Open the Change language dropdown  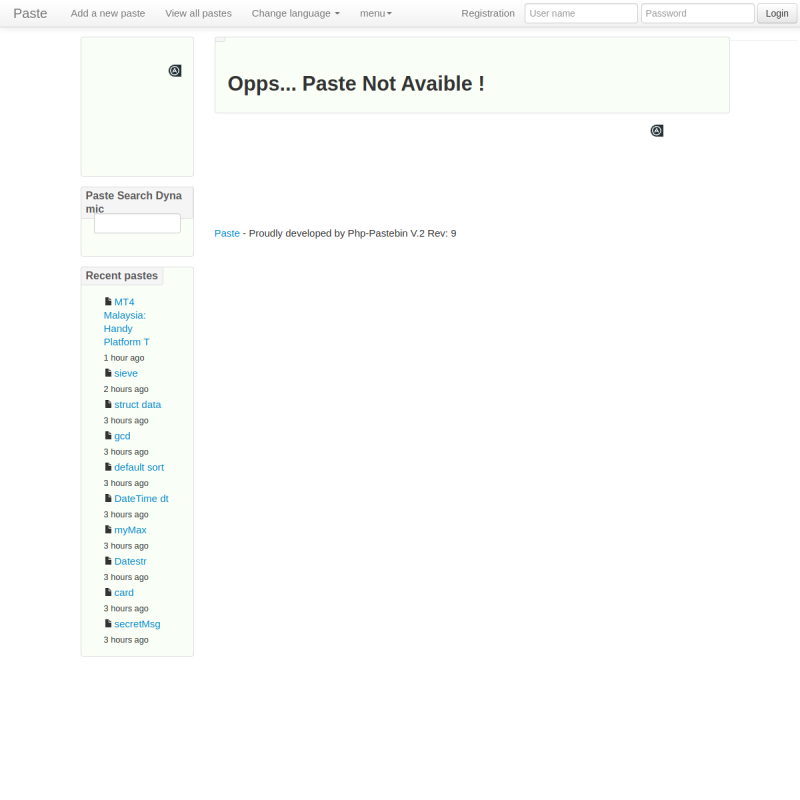[x=295, y=13]
